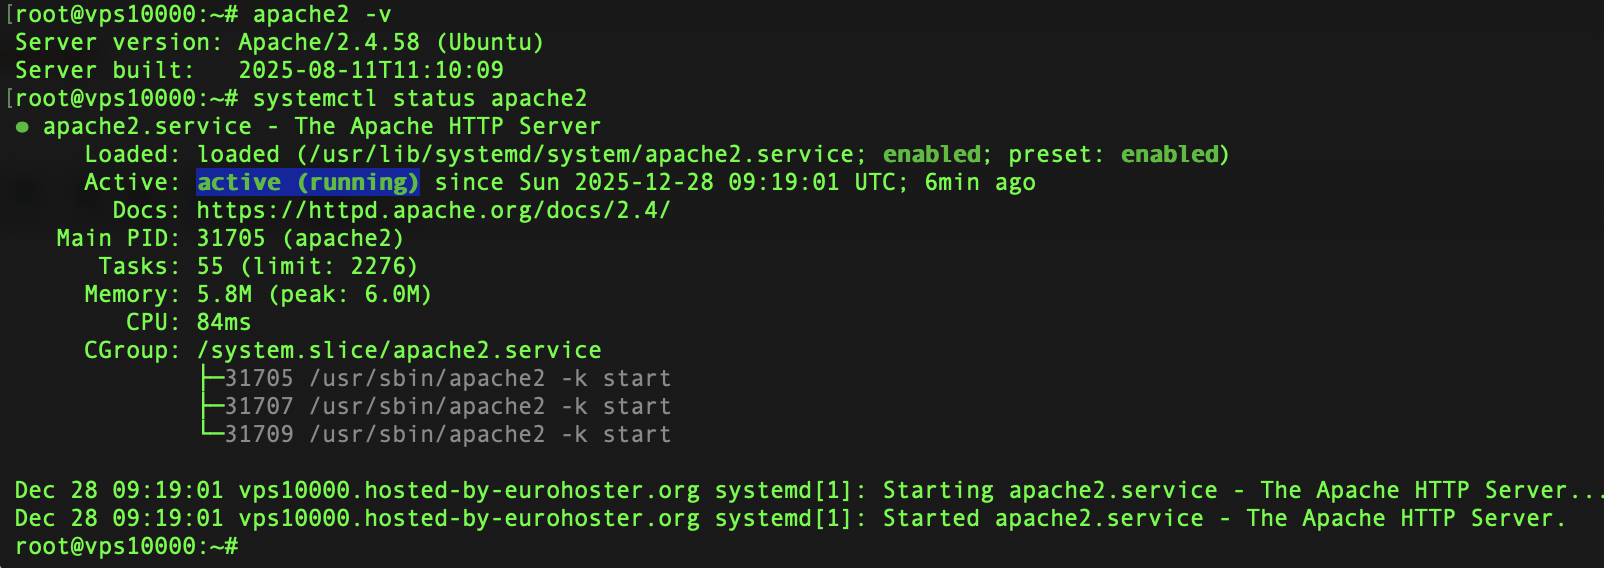
Task: Click the server built timestamp 2025-08-11T11:10:09
Action: (x=370, y=71)
